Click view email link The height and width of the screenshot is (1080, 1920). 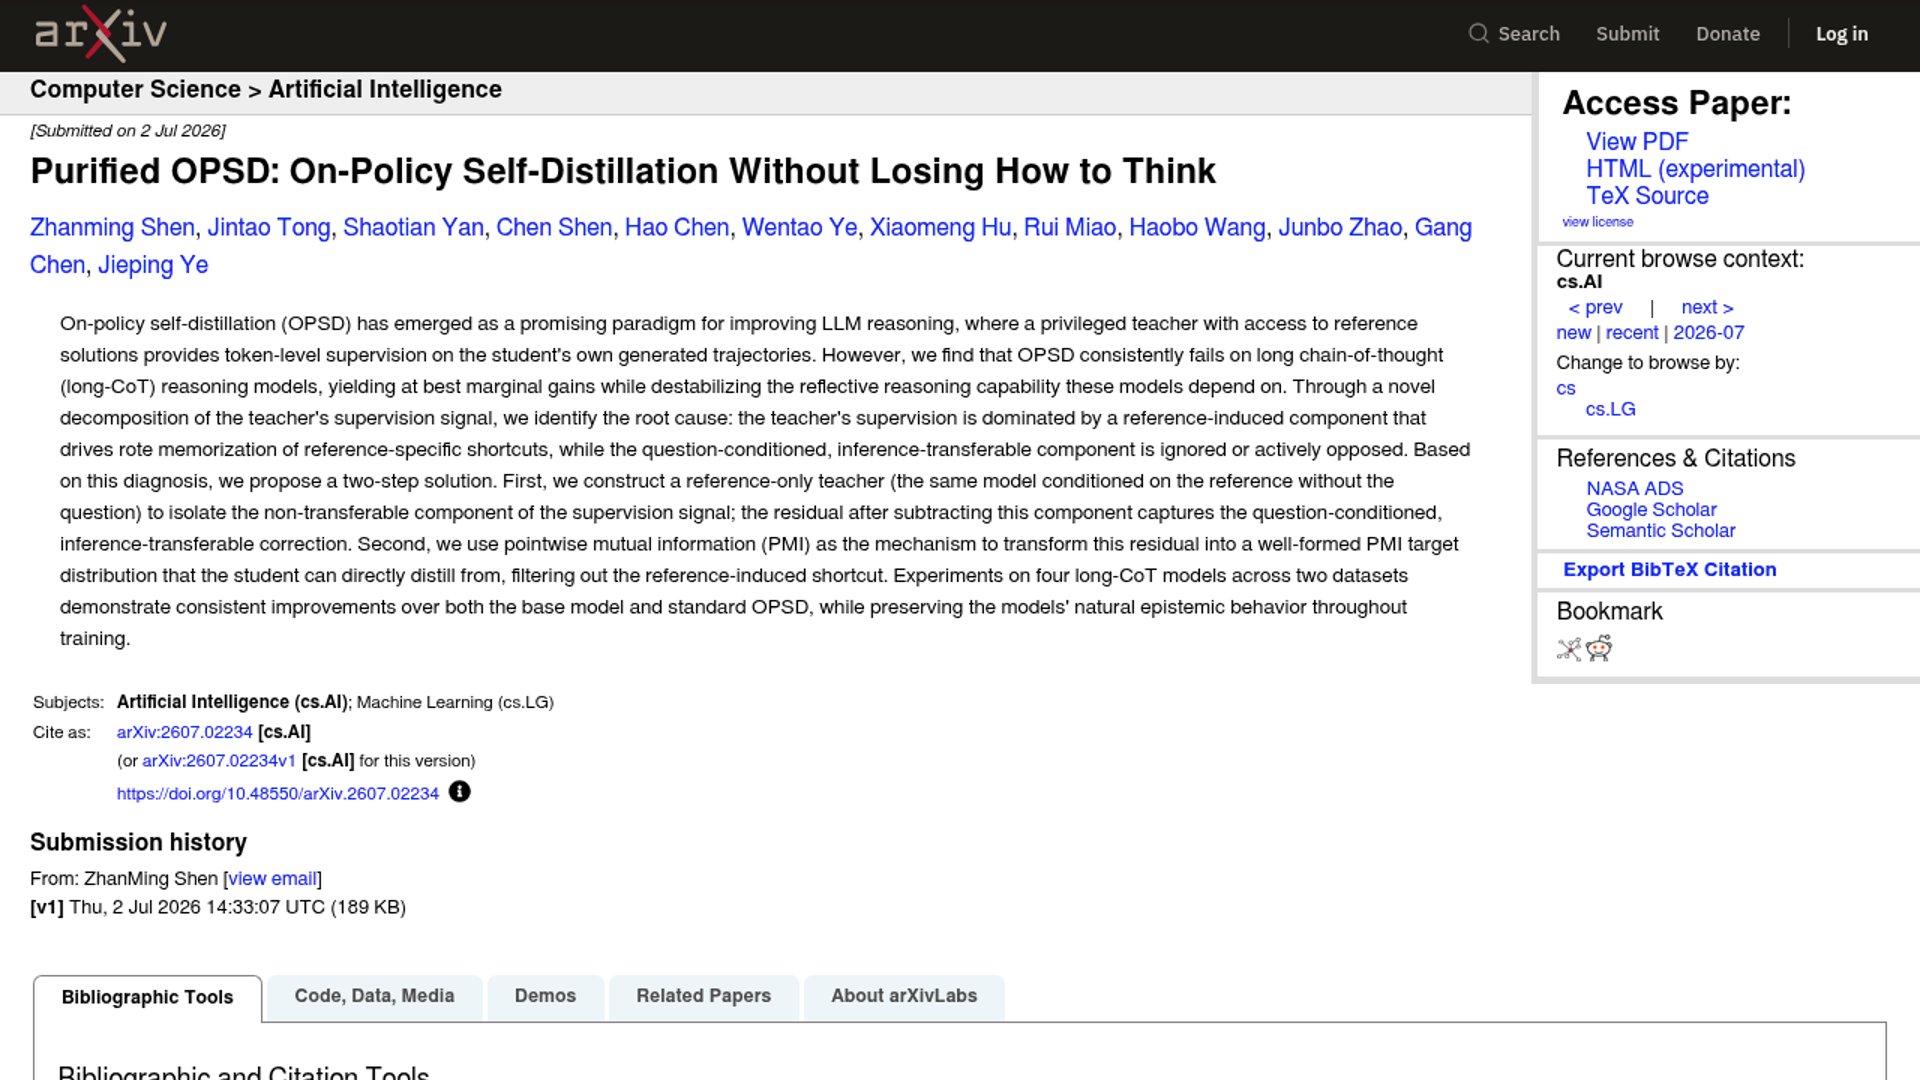pos(272,879)
